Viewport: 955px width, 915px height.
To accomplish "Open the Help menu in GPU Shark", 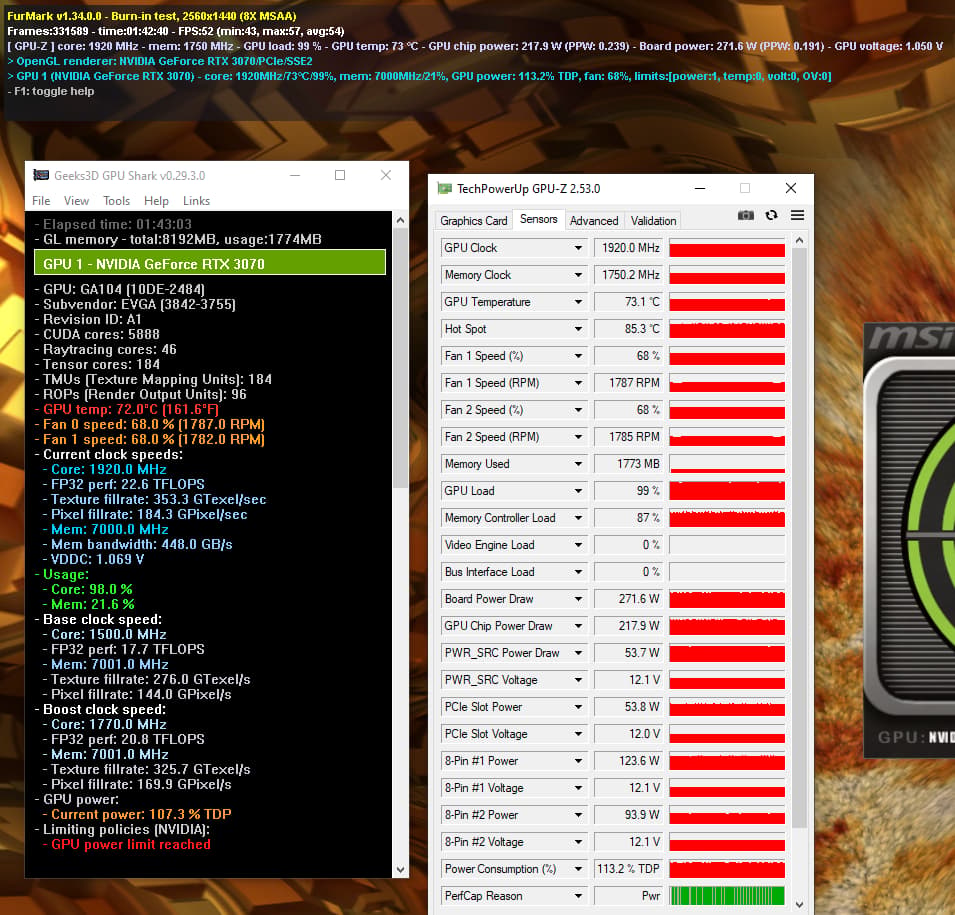I will pyautogui.click(x=156, y=201).
